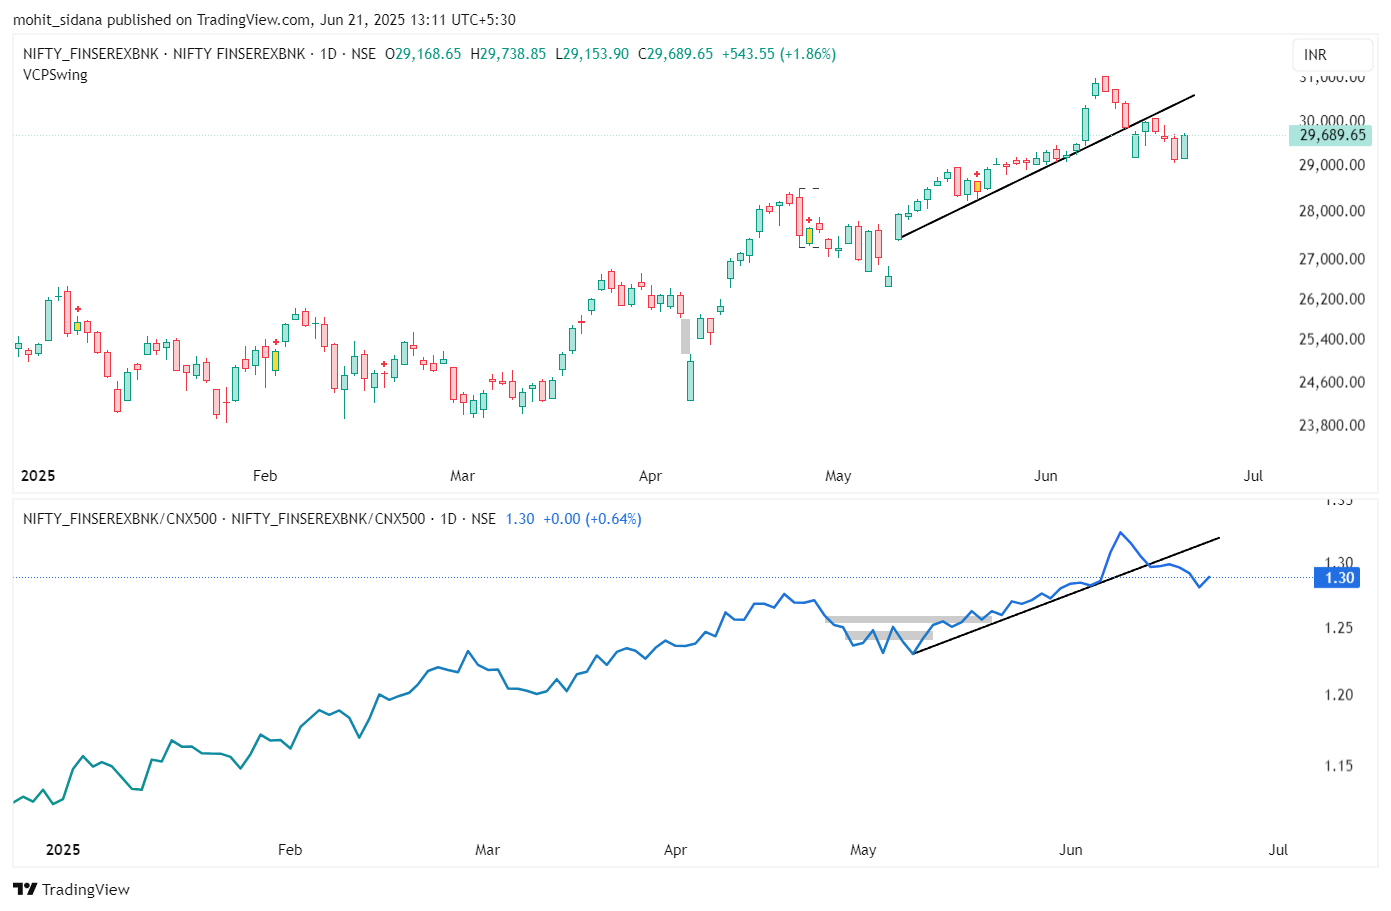Click the TradingView wordmark at the bottom

tap(86, 890)
